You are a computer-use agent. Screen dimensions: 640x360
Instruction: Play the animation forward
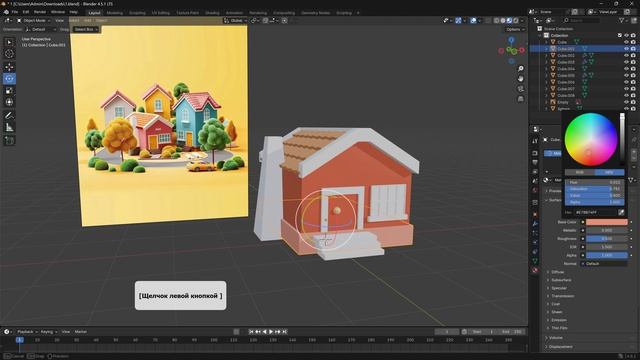271,332
